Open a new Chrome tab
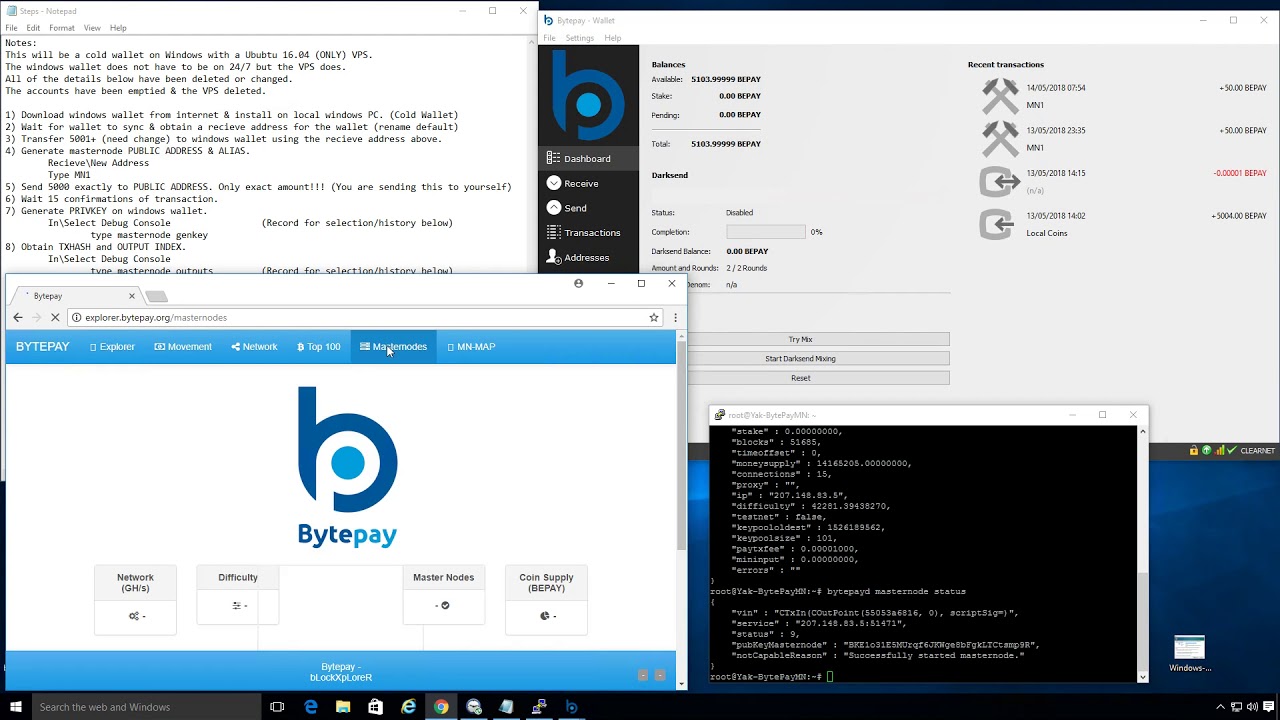This screenshot has height=720, width=1280. pos(156,296)
